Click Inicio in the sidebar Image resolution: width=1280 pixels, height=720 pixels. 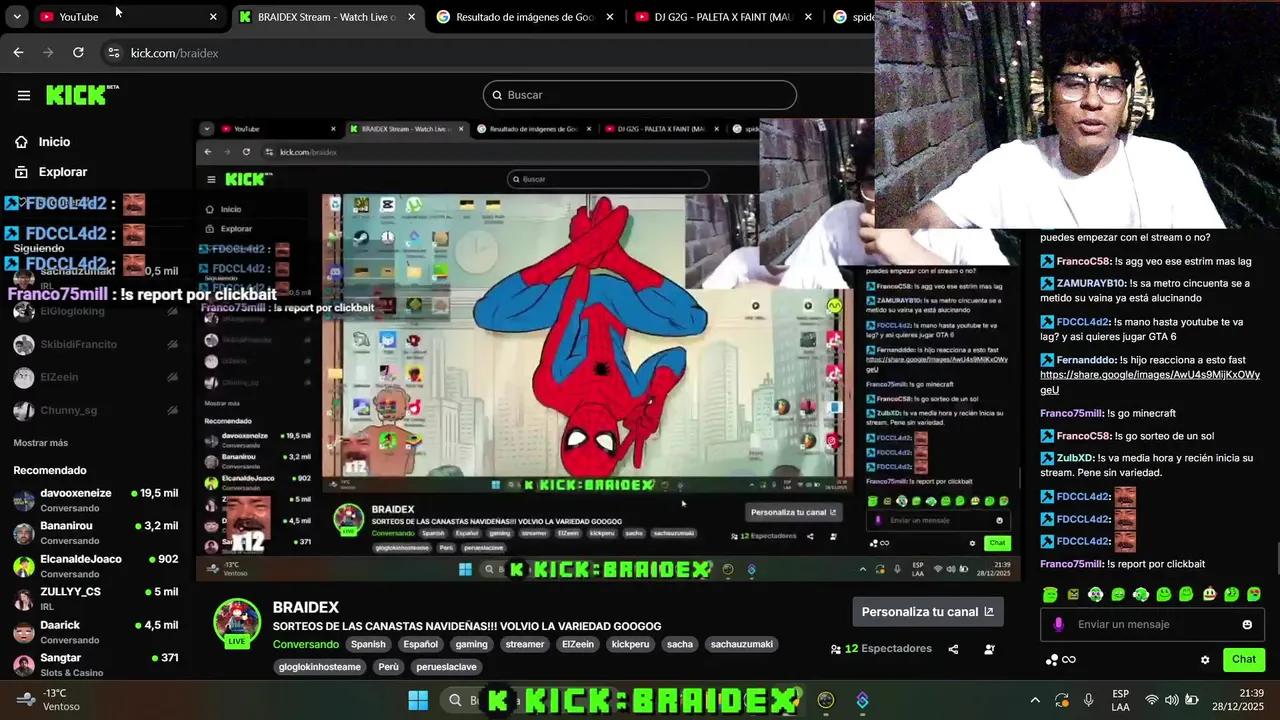click(54, 142)
